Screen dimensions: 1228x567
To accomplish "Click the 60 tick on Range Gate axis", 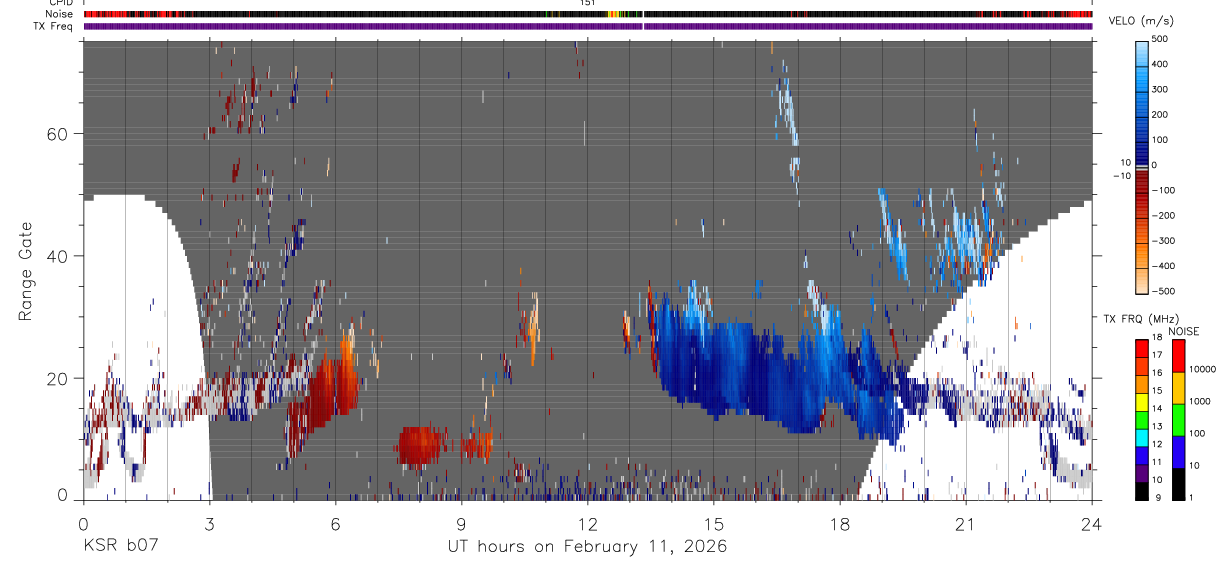I will (x=60, y=134).
